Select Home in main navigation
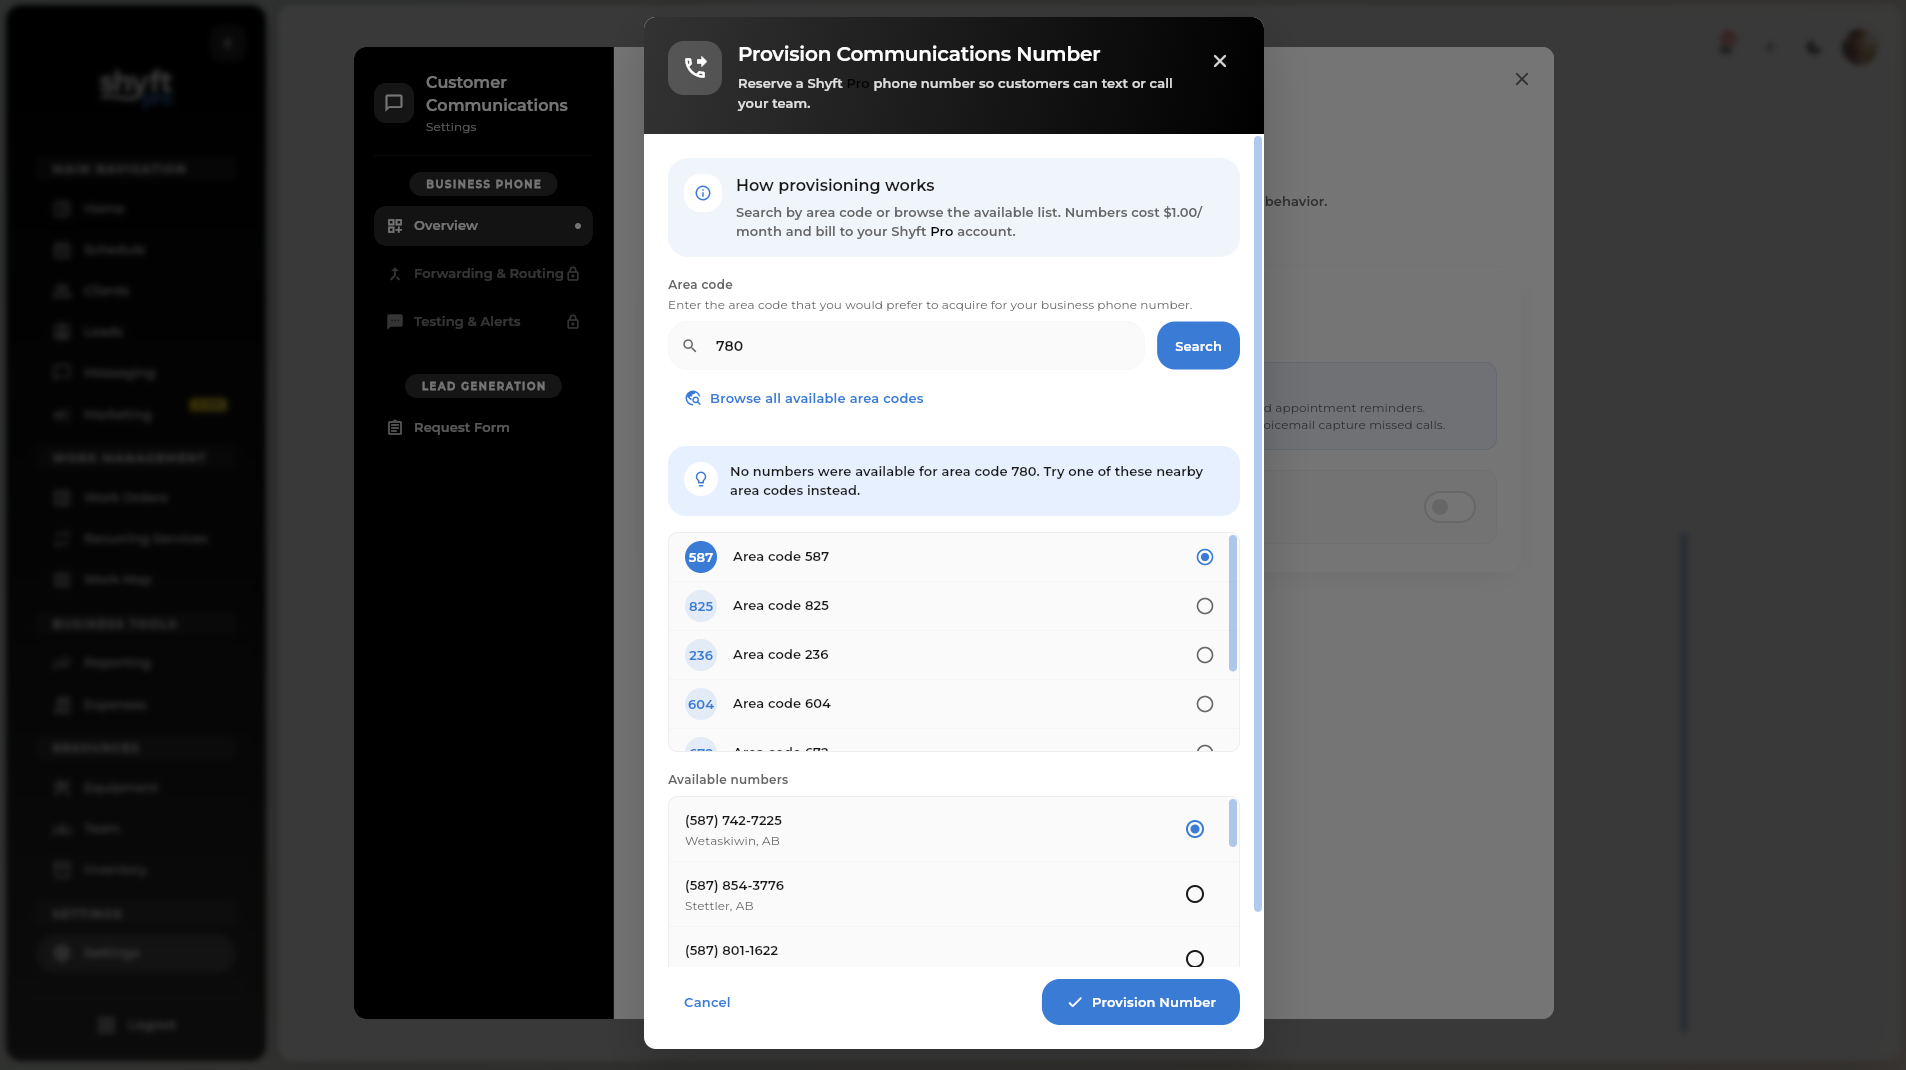The height and width of the screenshot is (1070, 1906). click(105, 208)
